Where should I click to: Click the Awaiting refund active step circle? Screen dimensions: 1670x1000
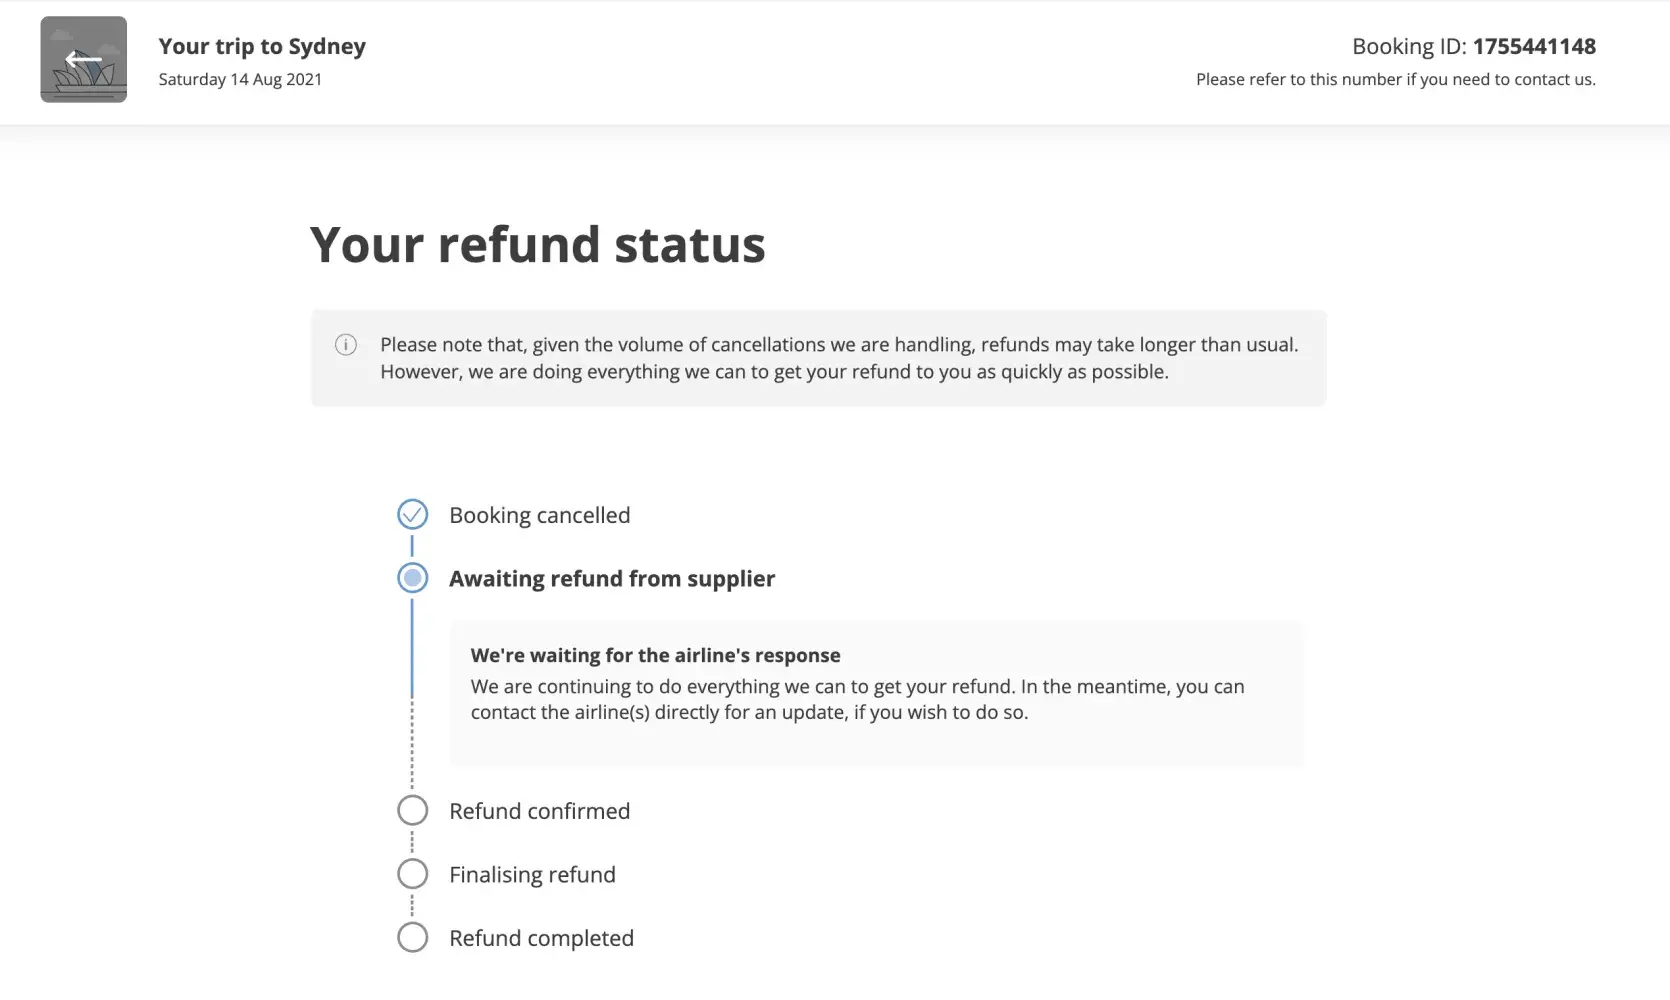coord(412,578)
